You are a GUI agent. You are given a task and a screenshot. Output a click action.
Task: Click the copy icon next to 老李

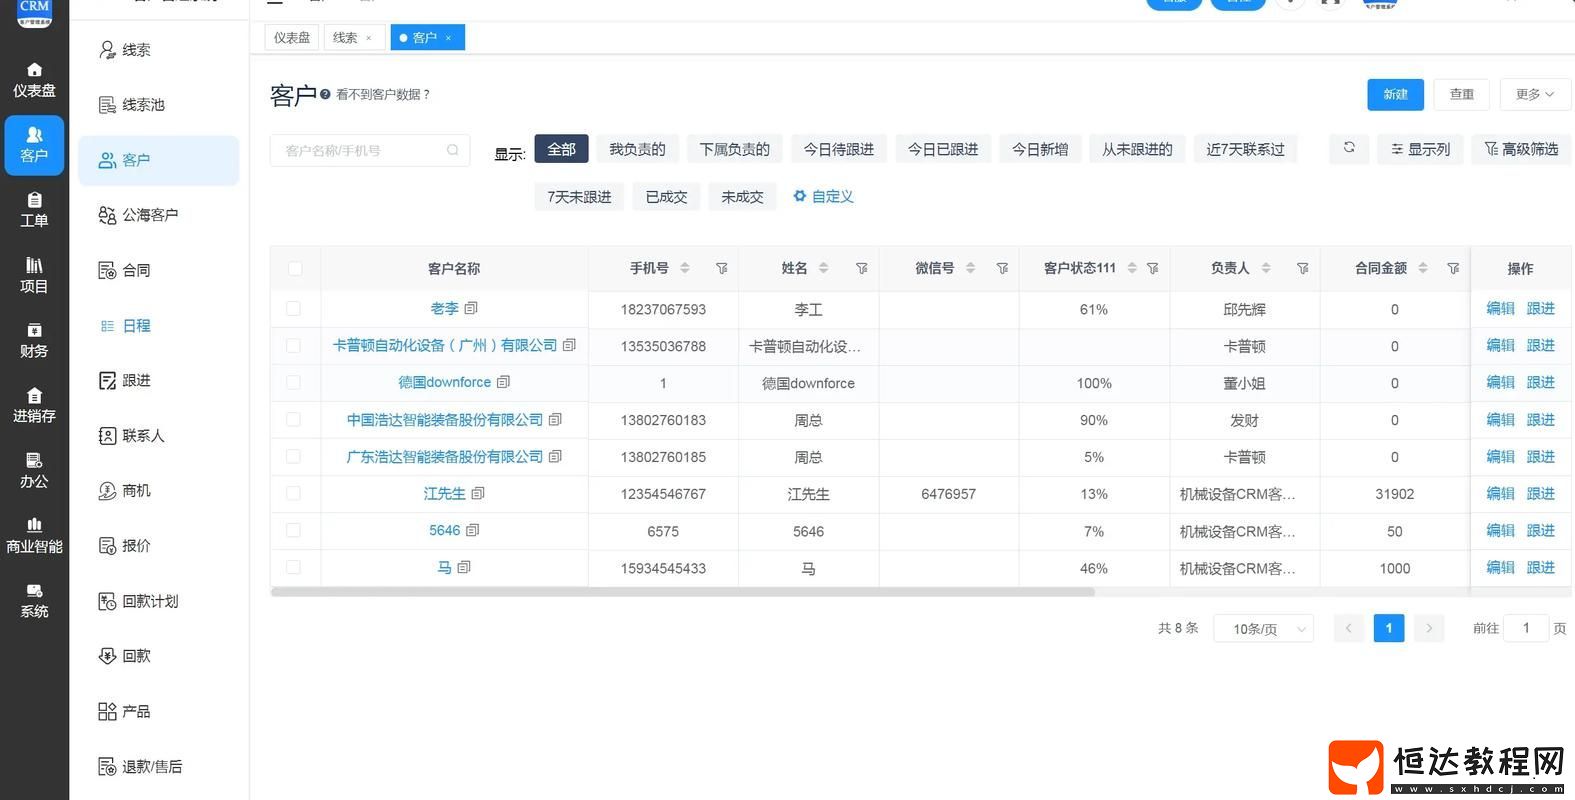(471, 308)
